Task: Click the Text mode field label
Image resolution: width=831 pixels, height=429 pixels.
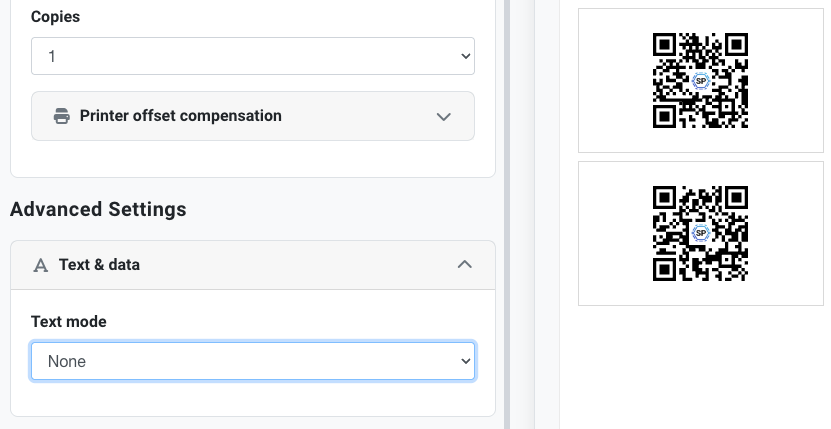Action: tap(69, 321)
